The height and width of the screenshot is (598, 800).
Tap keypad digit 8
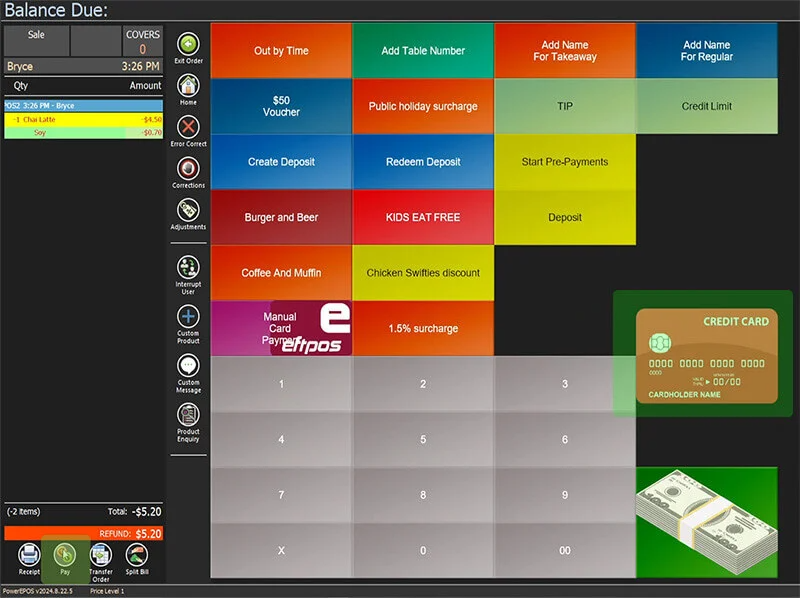pyautogui.click(x=423, y=495)
